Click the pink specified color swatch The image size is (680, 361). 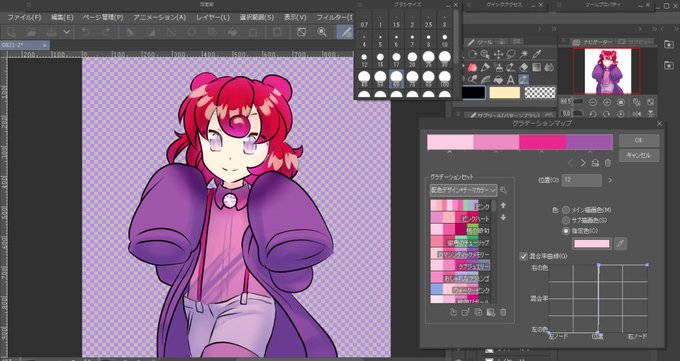pos(592,243)
